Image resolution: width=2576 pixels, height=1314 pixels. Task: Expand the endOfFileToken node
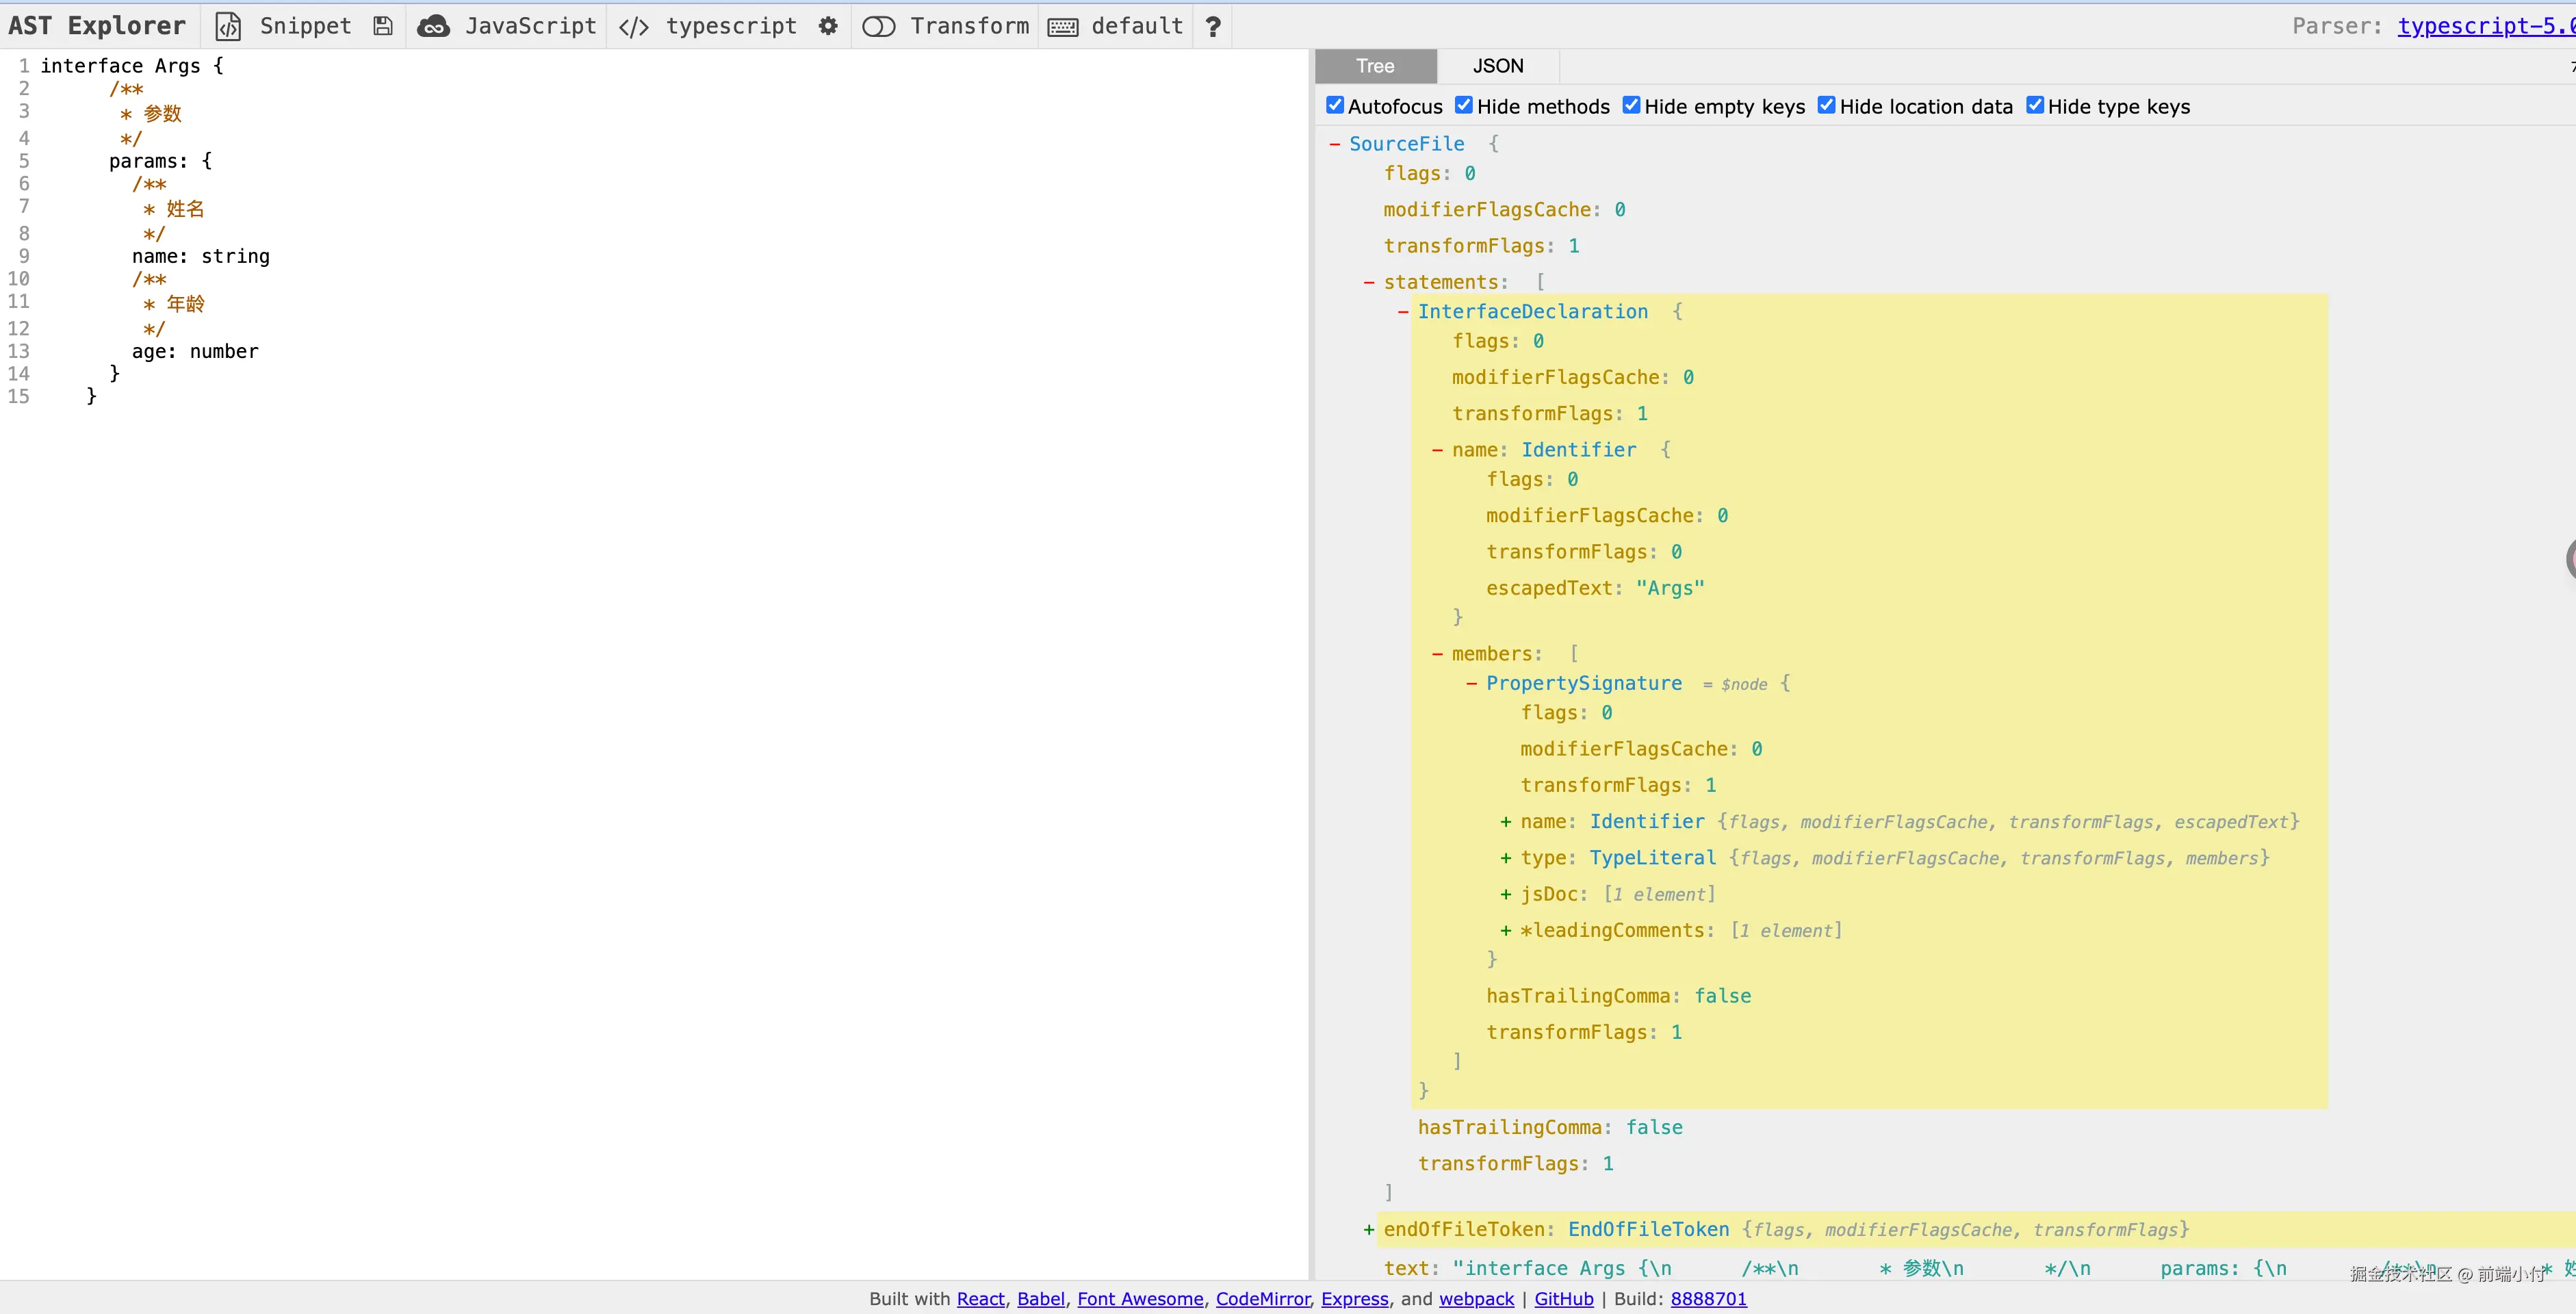coord(1369,1229)
